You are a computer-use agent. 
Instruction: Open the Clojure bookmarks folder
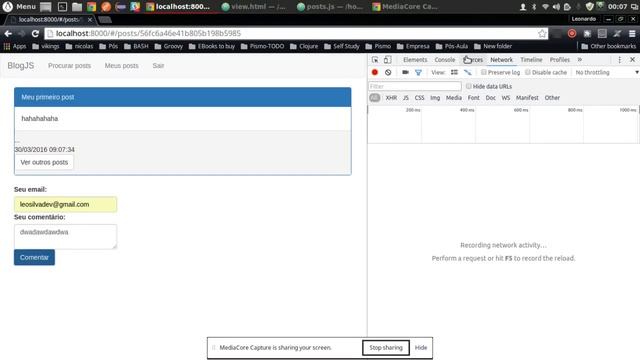coord(304,46)
